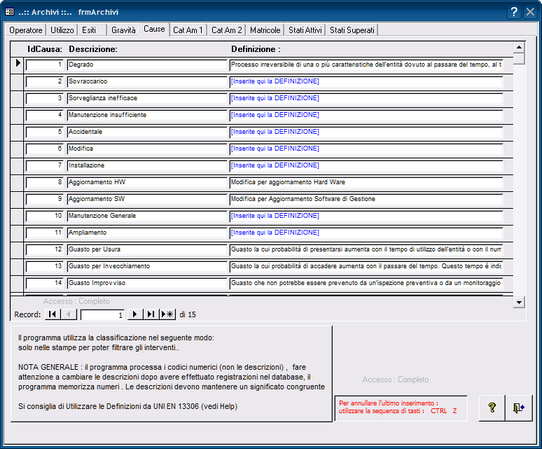
Task: Click IdCausa field with value 8
Action: [45, 183]
